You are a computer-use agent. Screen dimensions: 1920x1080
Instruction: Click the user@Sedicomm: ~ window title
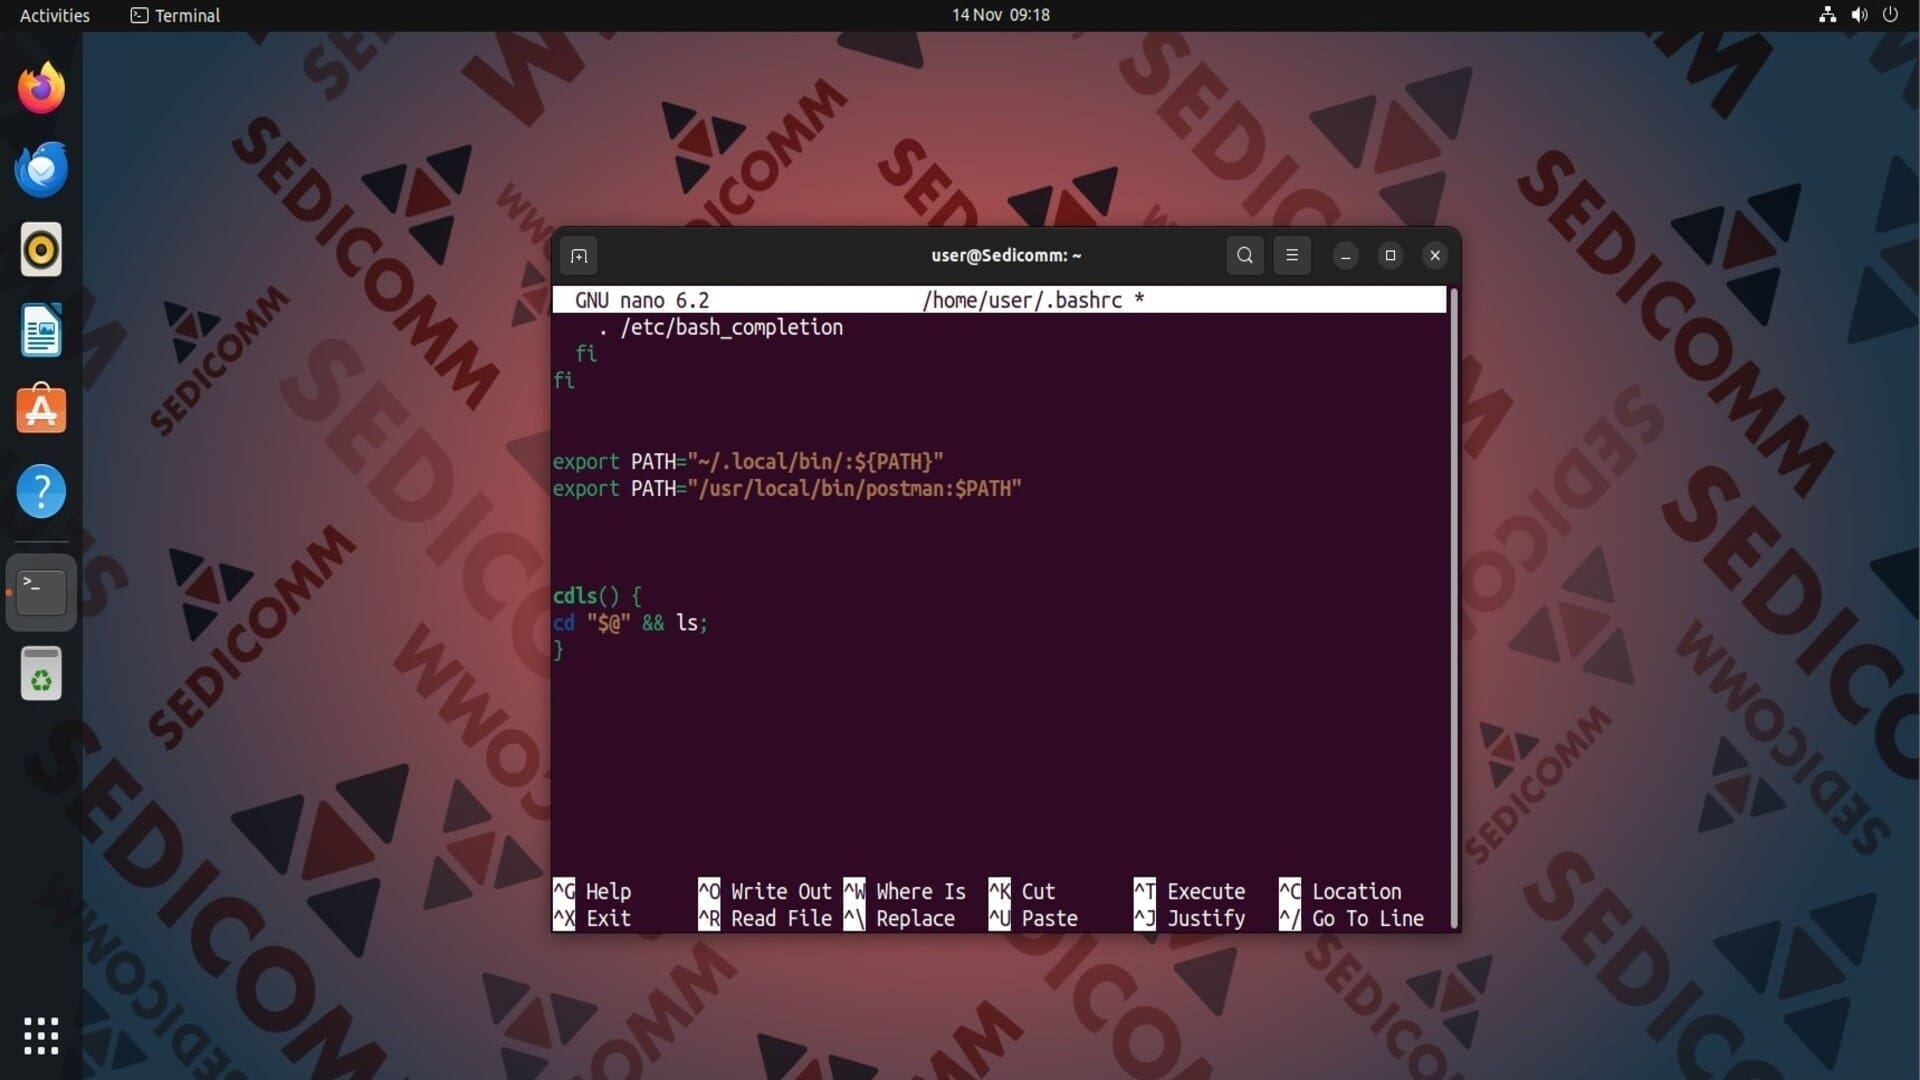[x=1006, y=255]
